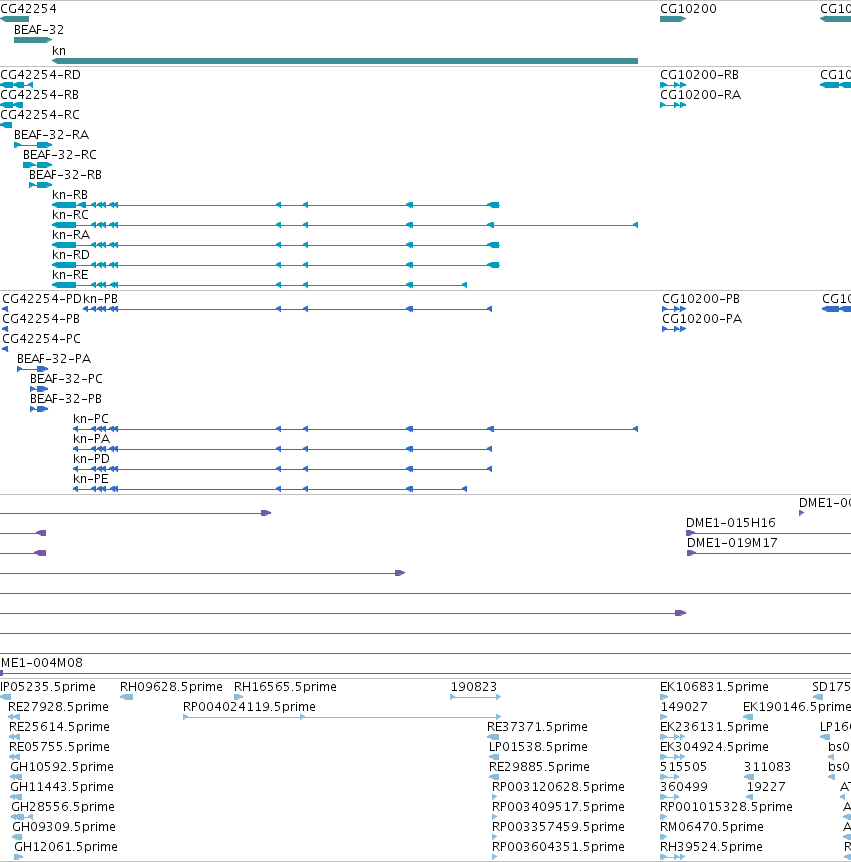Screen dimensions: 851x862
Task: Open EST IP05235.5prime
Action: (x=48, y=687)
